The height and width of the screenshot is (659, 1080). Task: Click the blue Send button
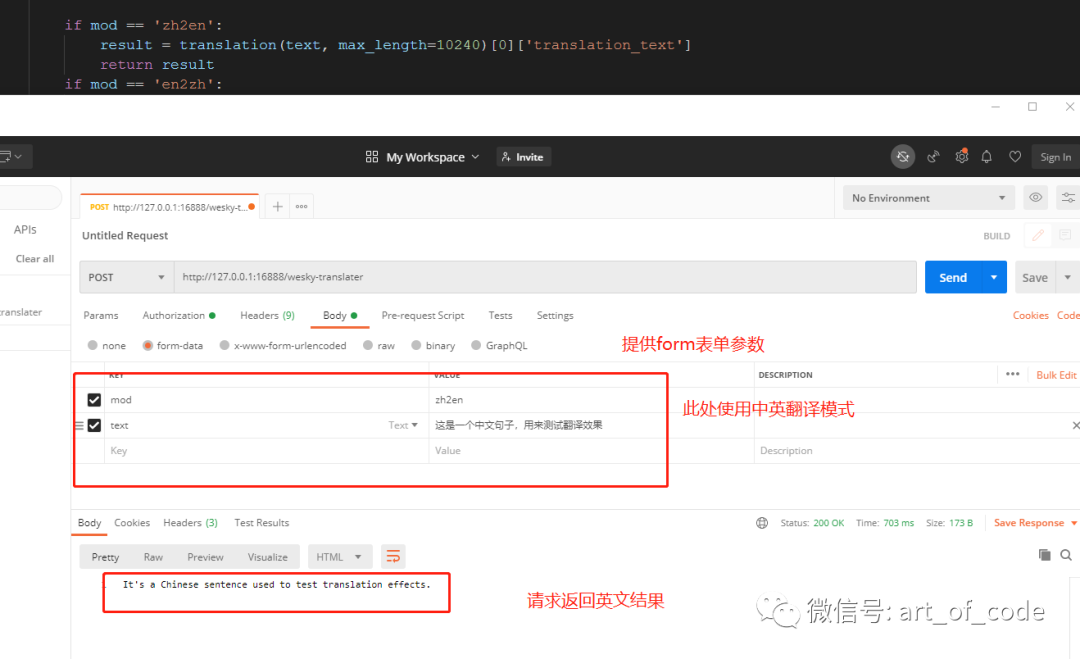click(953, 278)
